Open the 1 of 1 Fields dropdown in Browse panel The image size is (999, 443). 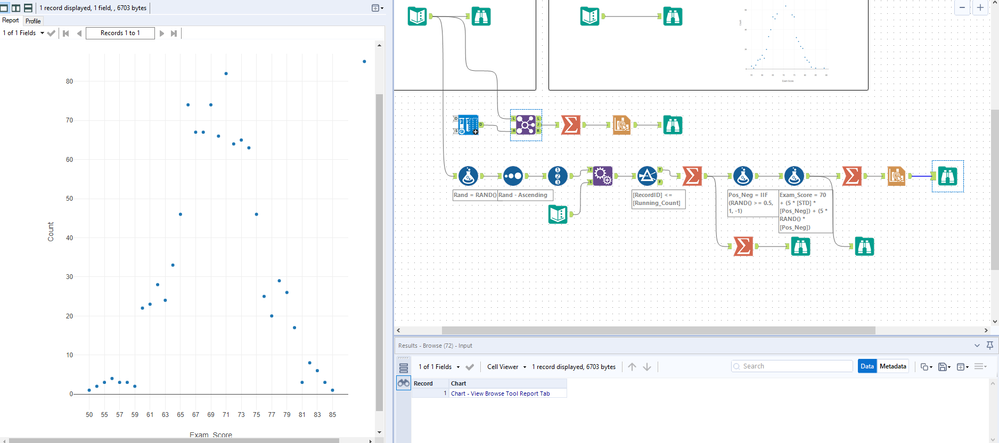coord(23,33)
